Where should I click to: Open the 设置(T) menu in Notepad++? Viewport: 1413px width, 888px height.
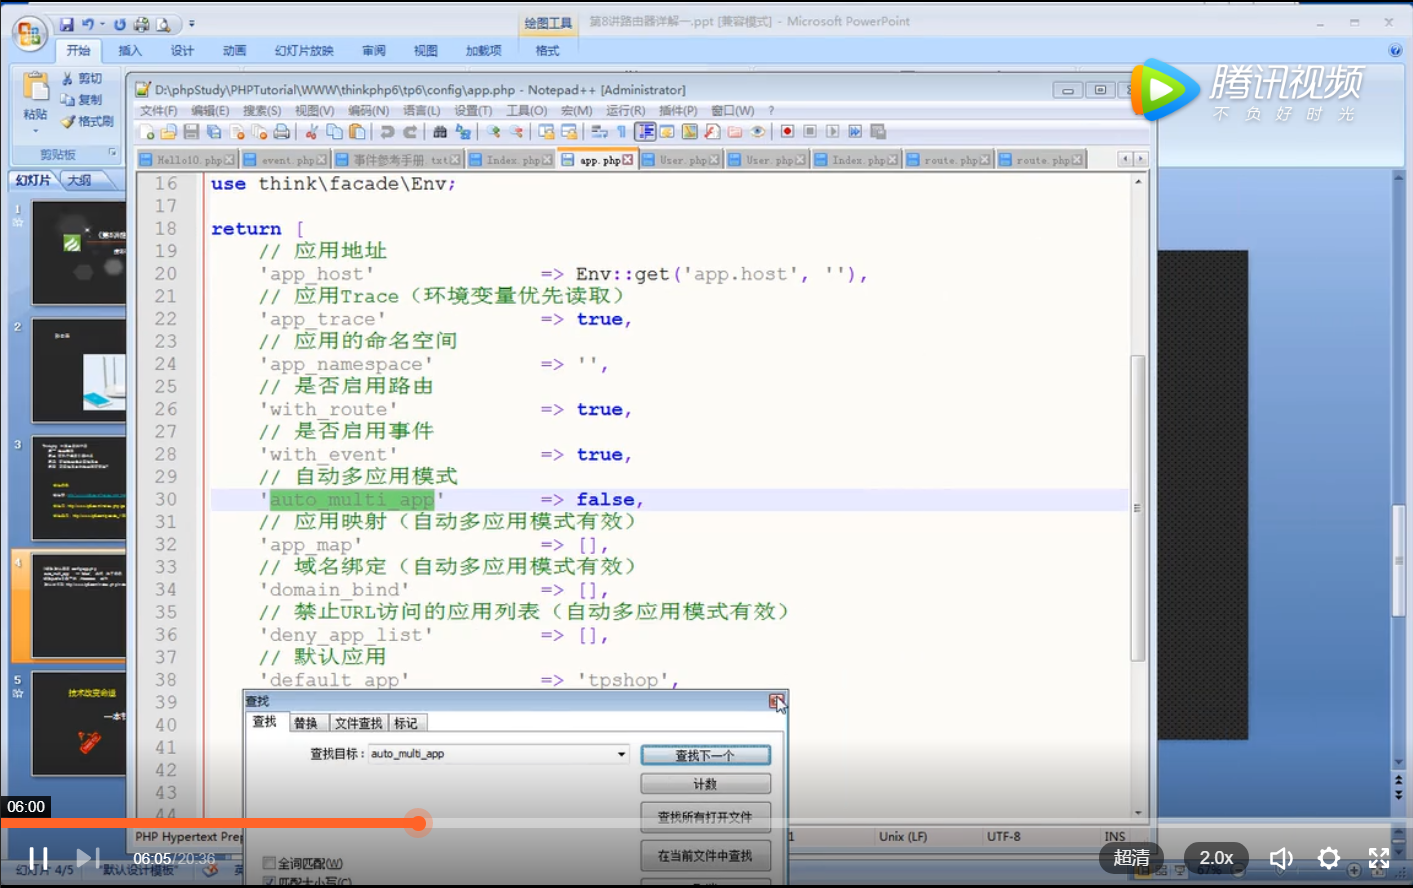(473, 110)
